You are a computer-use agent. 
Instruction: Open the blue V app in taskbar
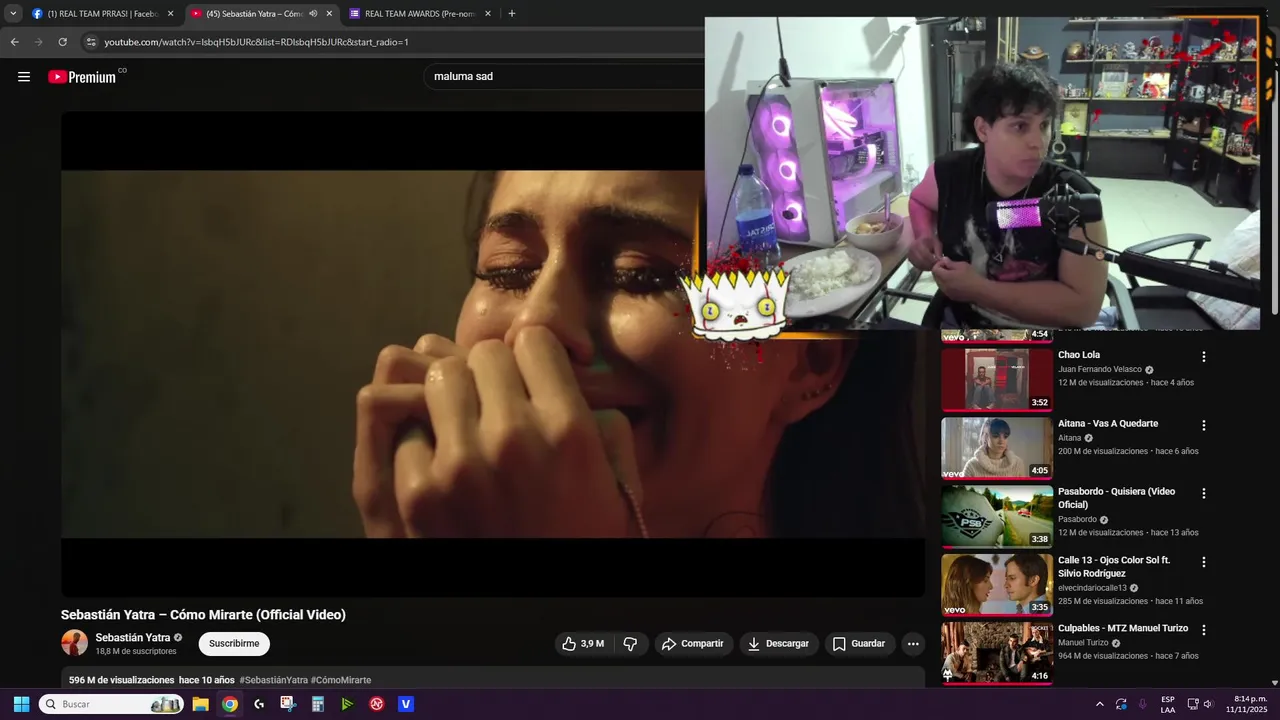406,704
